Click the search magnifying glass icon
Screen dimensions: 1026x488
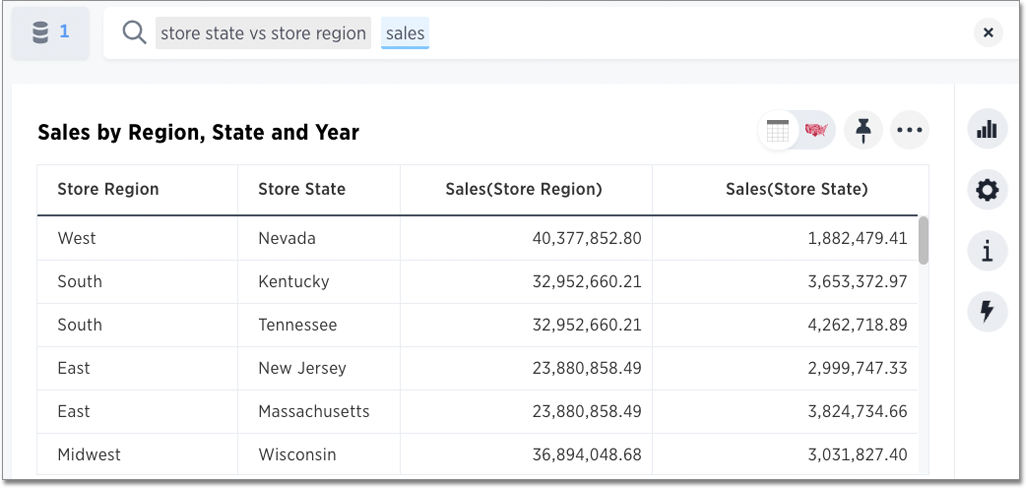[134, 33]
